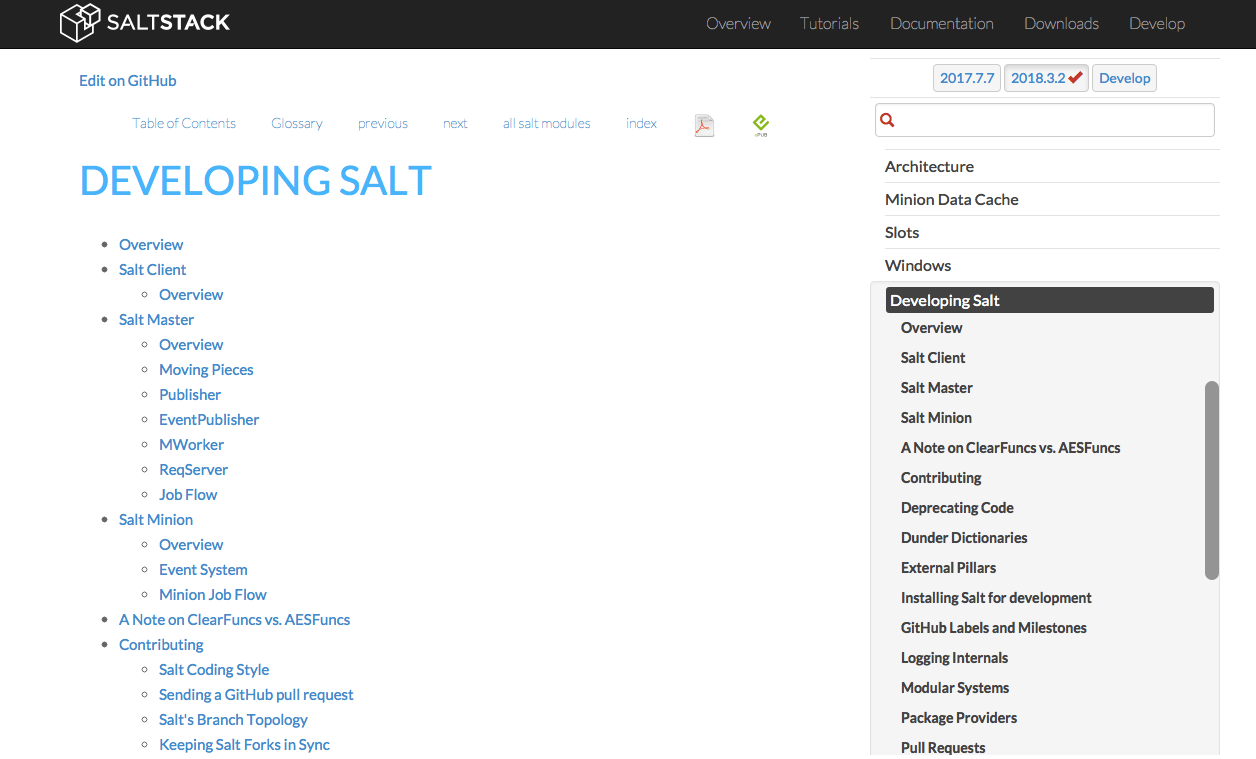Open Documentation in the top navigation bar
Screen dimensions: 1256x759
pos(941,23)
